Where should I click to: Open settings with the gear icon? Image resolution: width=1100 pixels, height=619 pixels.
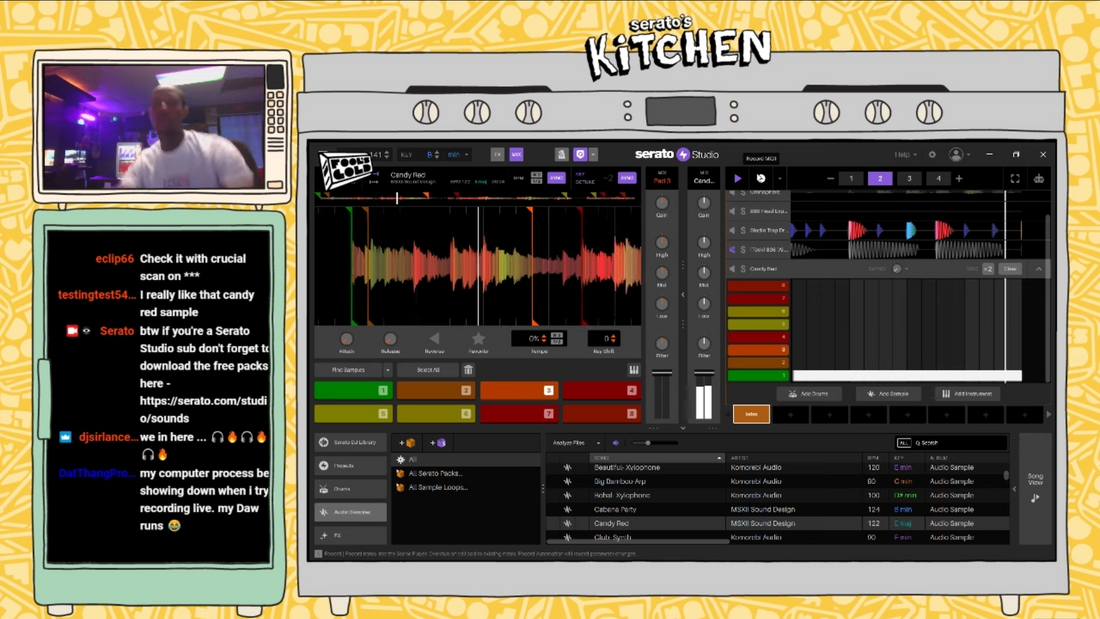[x=932, y=155]
